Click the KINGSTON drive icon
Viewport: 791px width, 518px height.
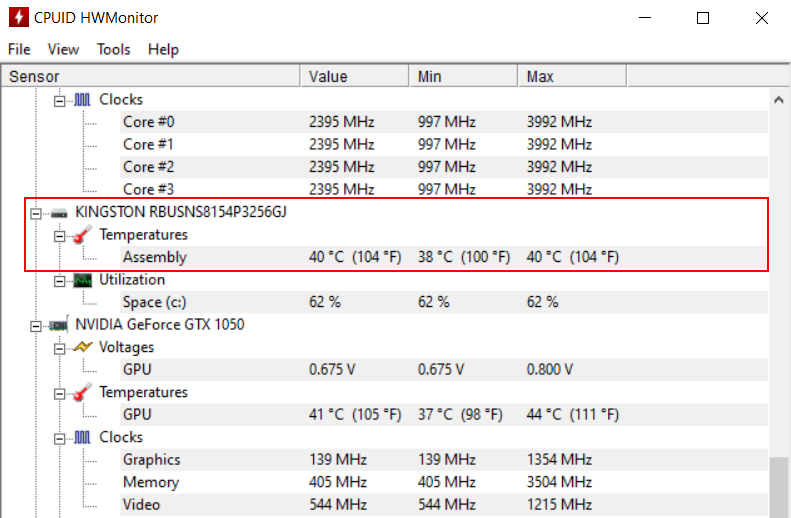tap(59, 213)
